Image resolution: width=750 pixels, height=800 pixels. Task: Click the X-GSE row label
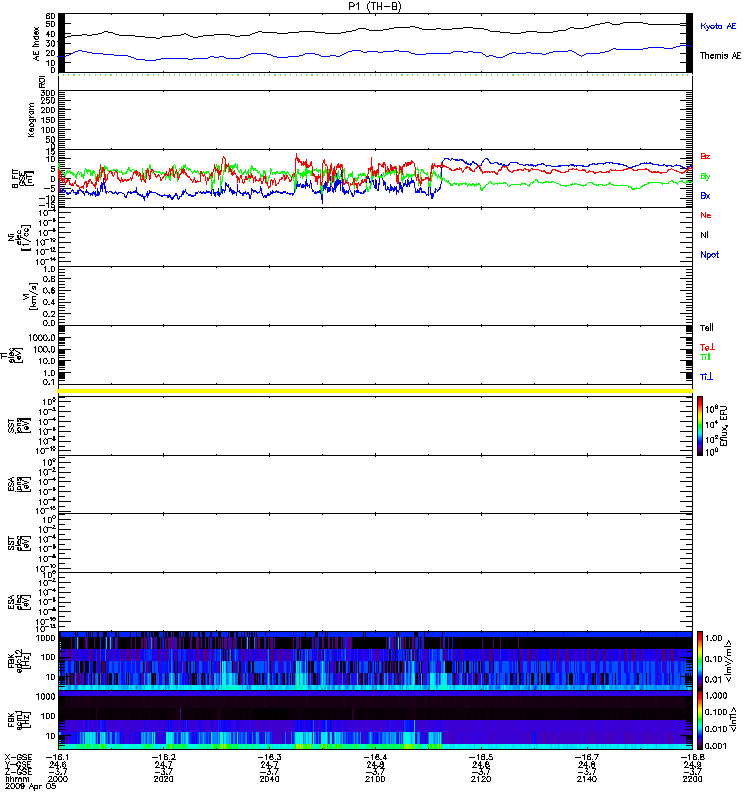point(18,758)
